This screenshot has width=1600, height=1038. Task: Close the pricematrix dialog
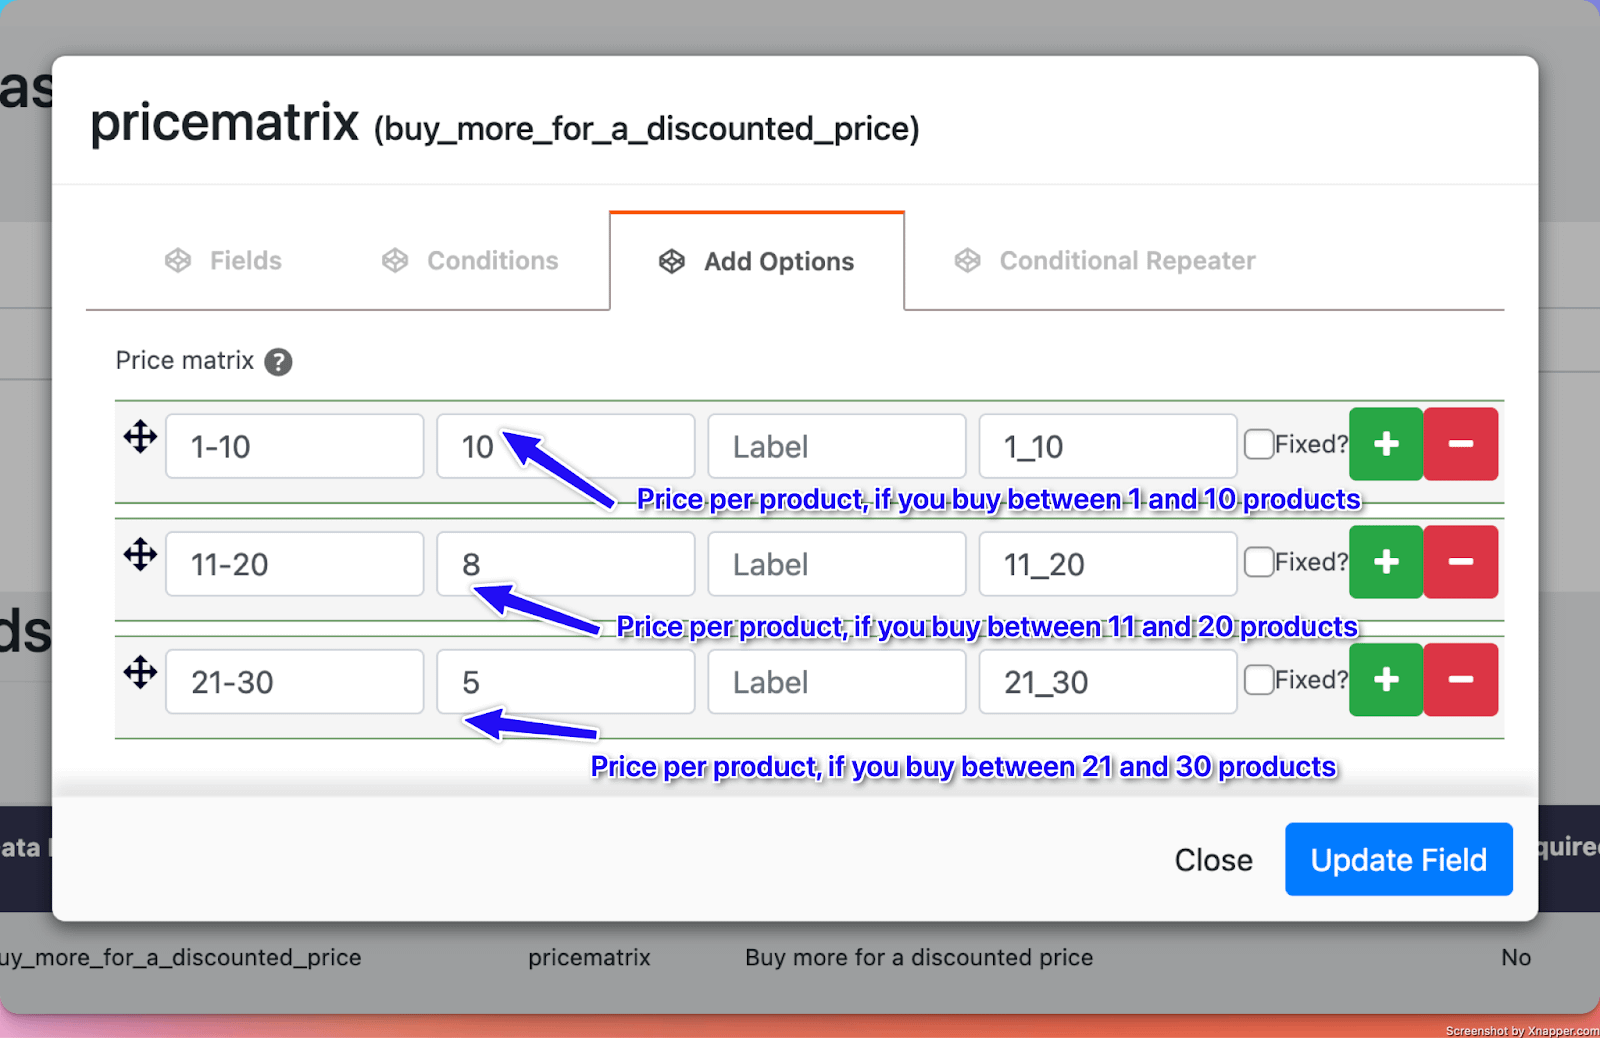(x=1213, y=860)
